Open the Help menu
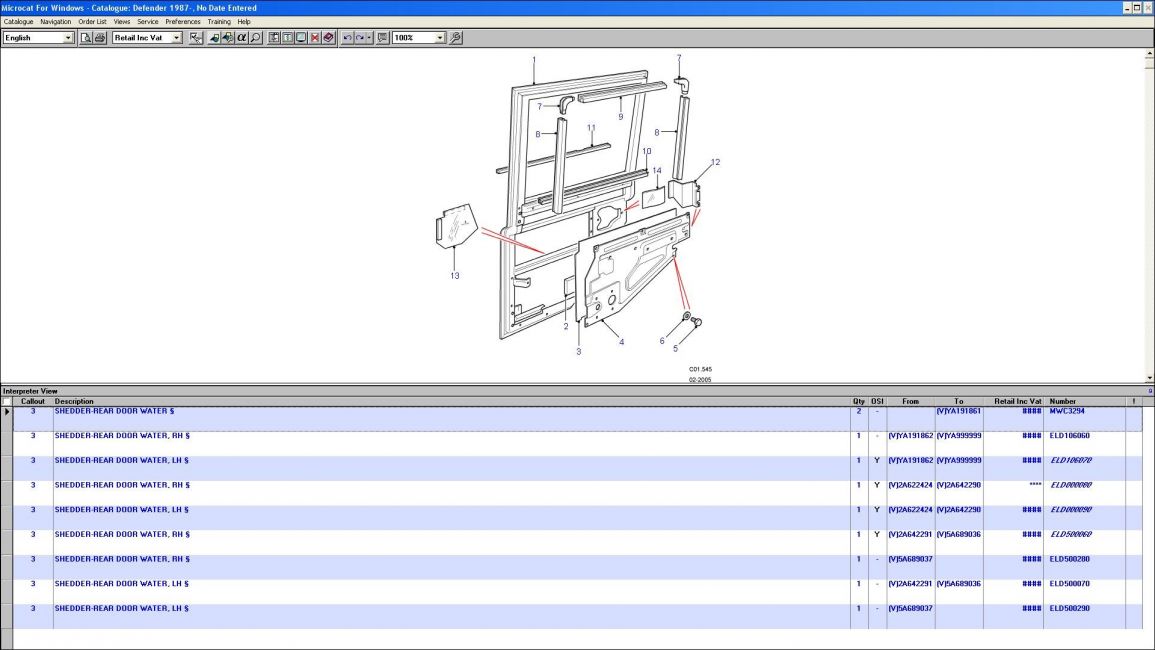The width and height of the screenshot is (1155, 650). 244,21
